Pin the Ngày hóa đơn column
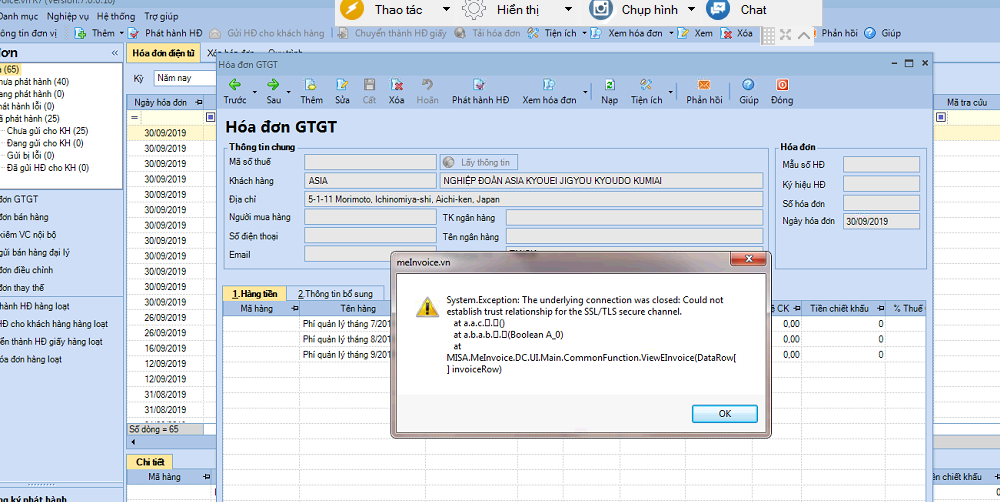Image resolution: width=1000 pixels, height=502 pixels. point(198,102)
